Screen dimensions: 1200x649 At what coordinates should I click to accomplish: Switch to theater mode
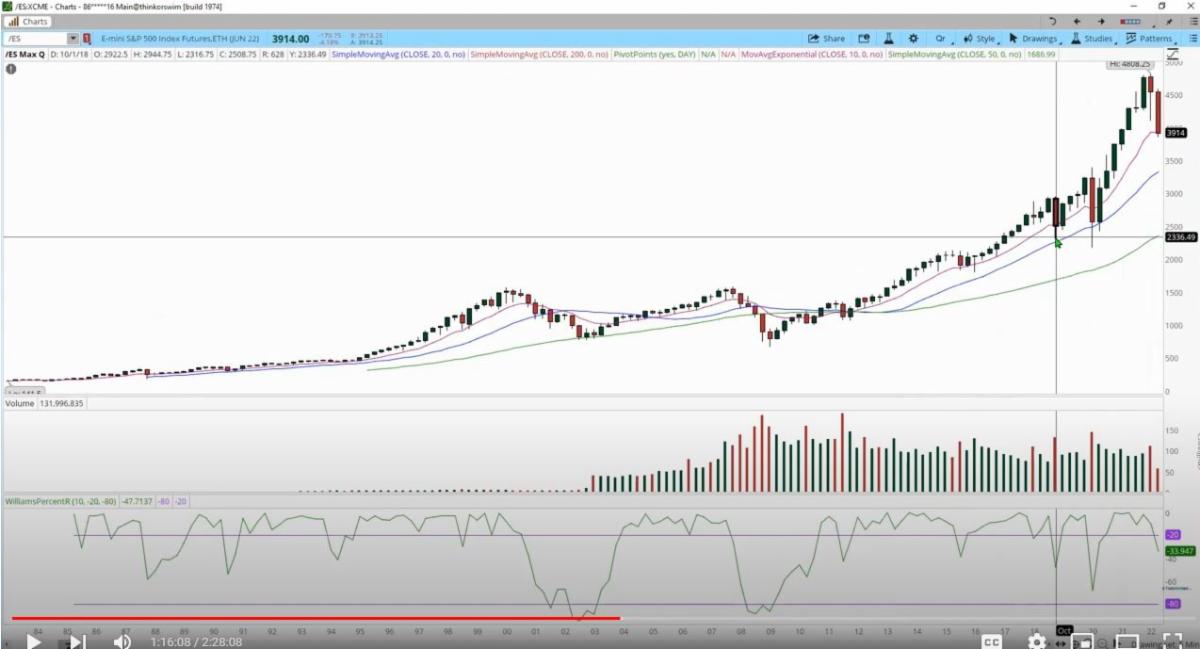point(1127,641)
